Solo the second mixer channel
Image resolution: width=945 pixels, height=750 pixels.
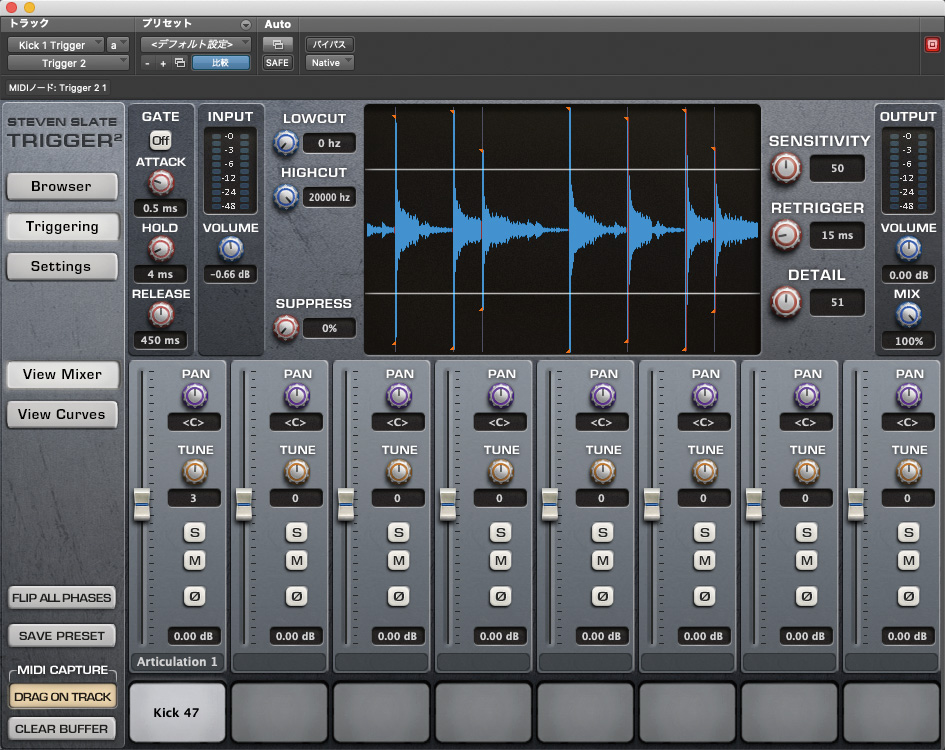click(x=297, y=532)
